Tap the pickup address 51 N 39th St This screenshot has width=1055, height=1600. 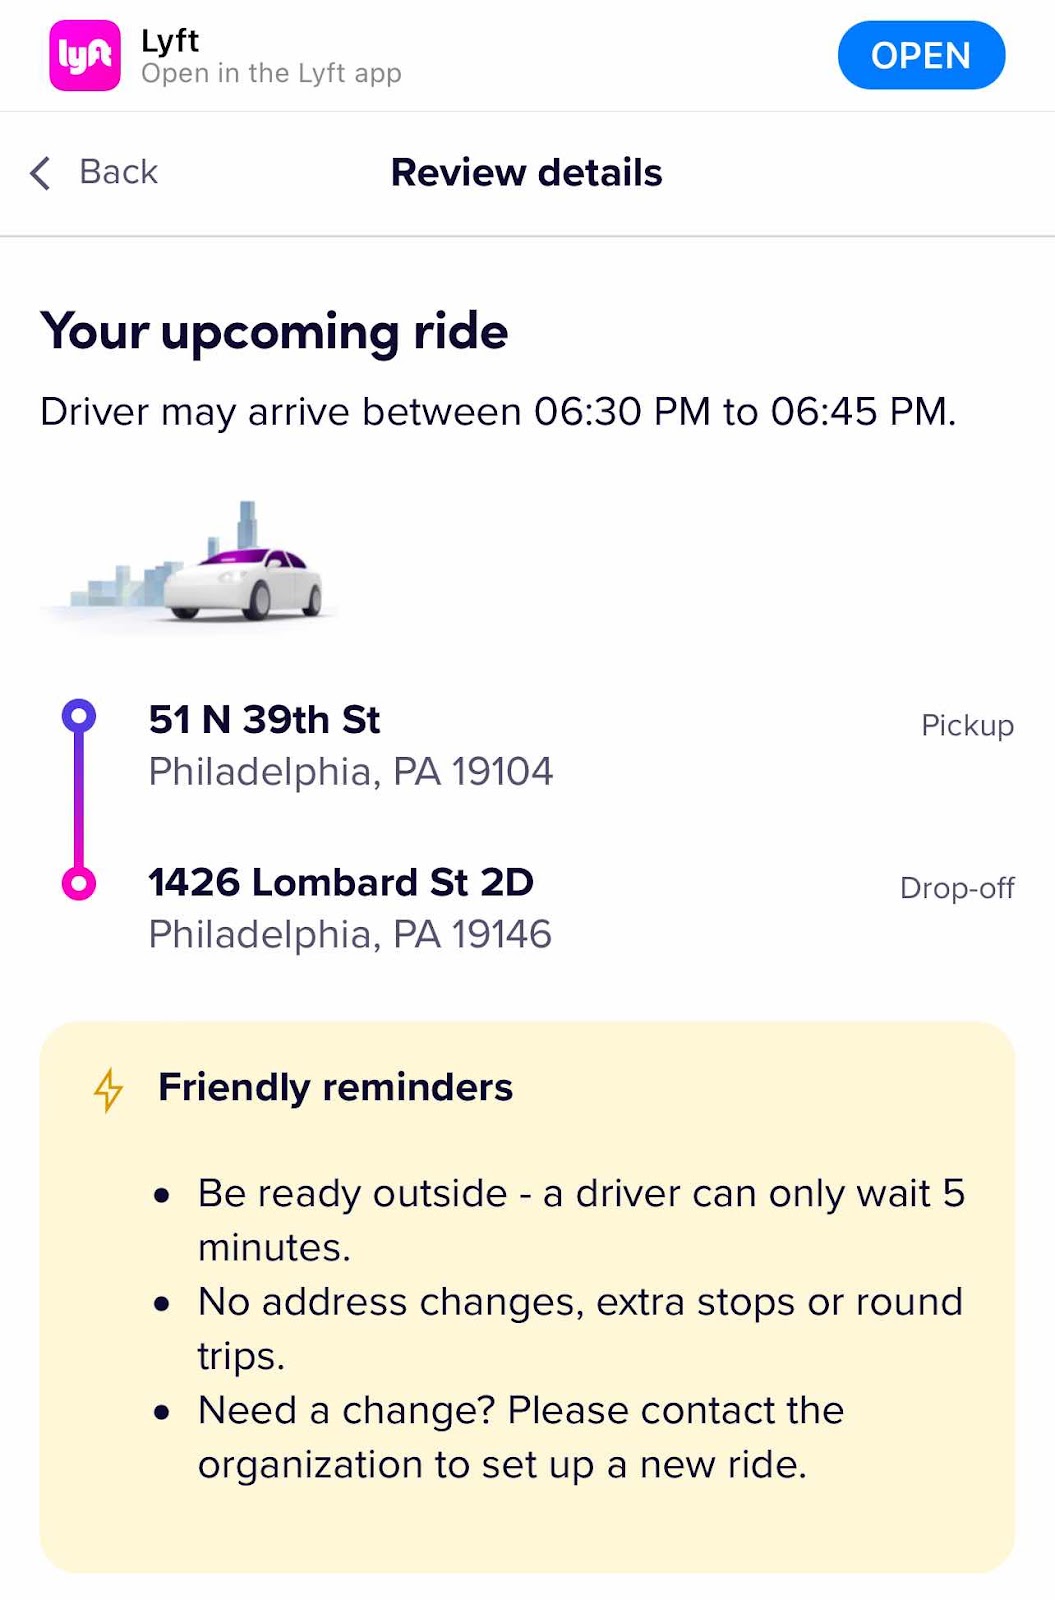264,720
